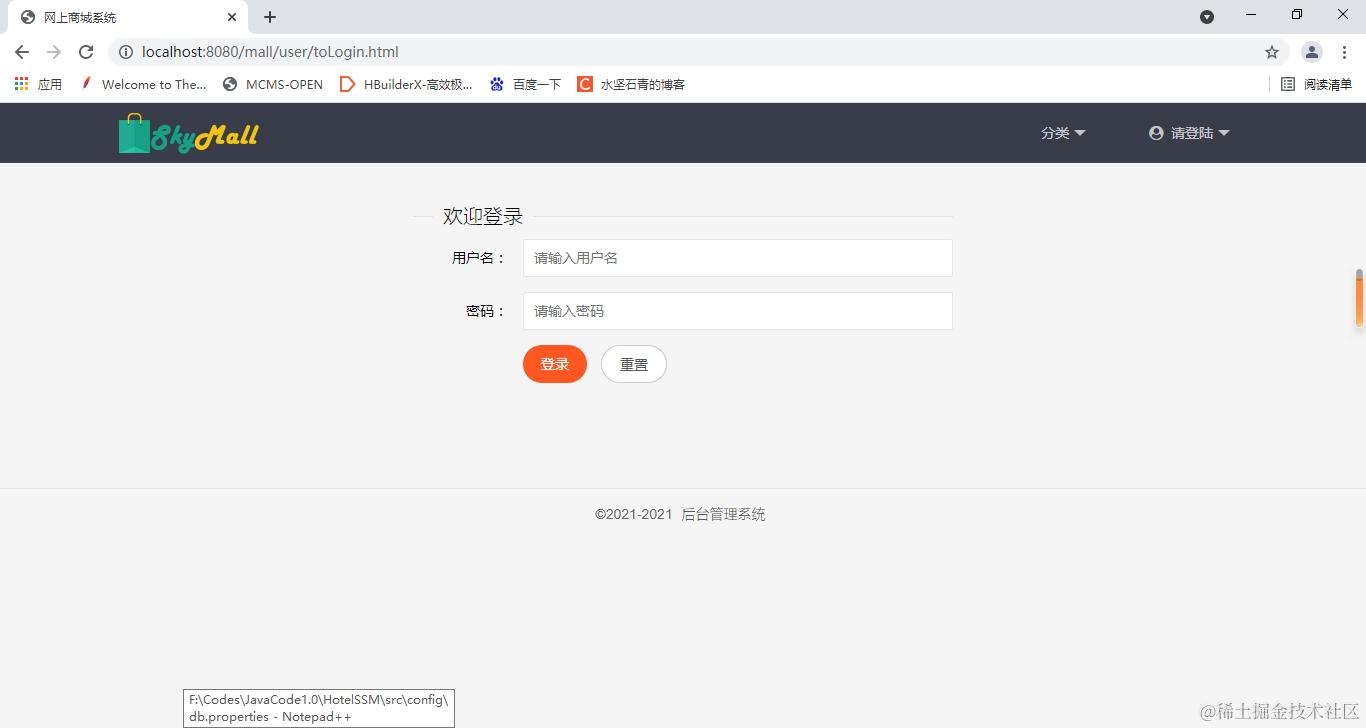Screen dimensions: 1366x728
Task: Click the 请输入用户名 username input field
Action: (x=737, y=257)
